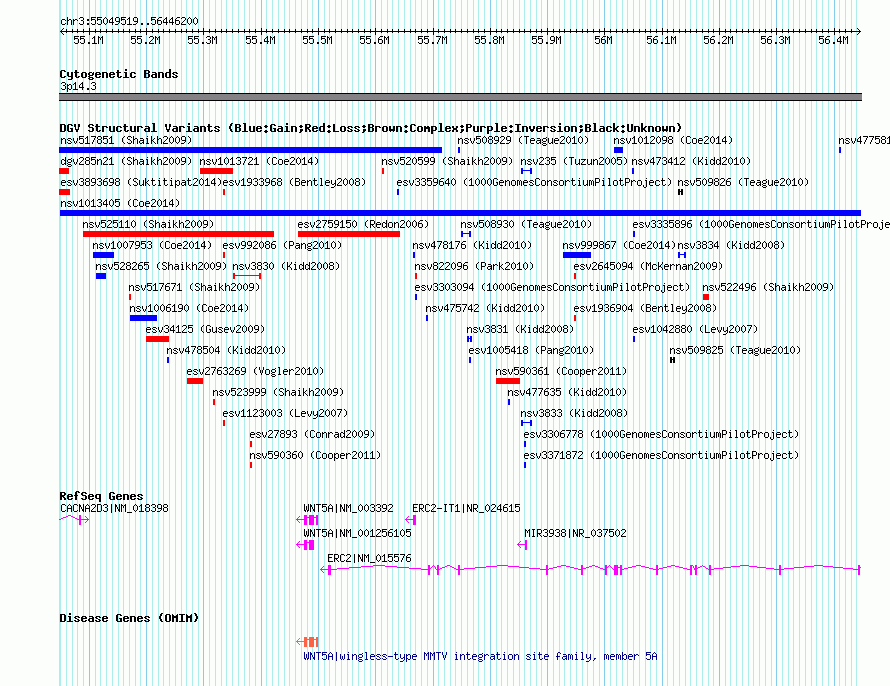Open the esv3359640 variant label
The width and height of the screenshot is (890, 686).
click(x=534, y=182)
